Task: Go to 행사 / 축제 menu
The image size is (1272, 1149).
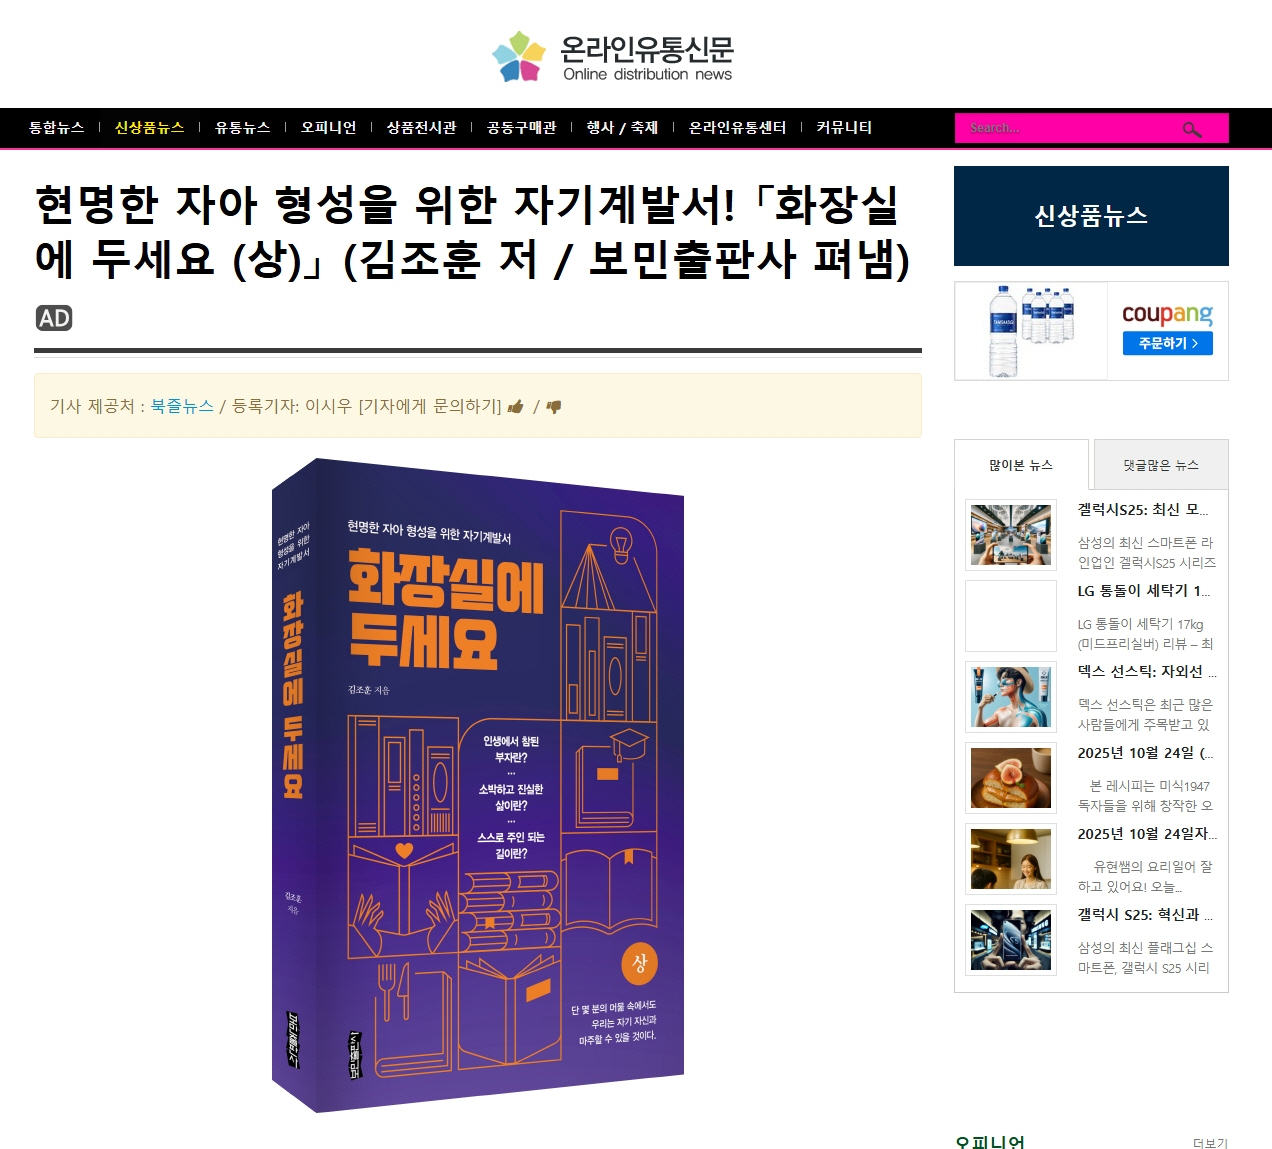Action: click(622, 127)
